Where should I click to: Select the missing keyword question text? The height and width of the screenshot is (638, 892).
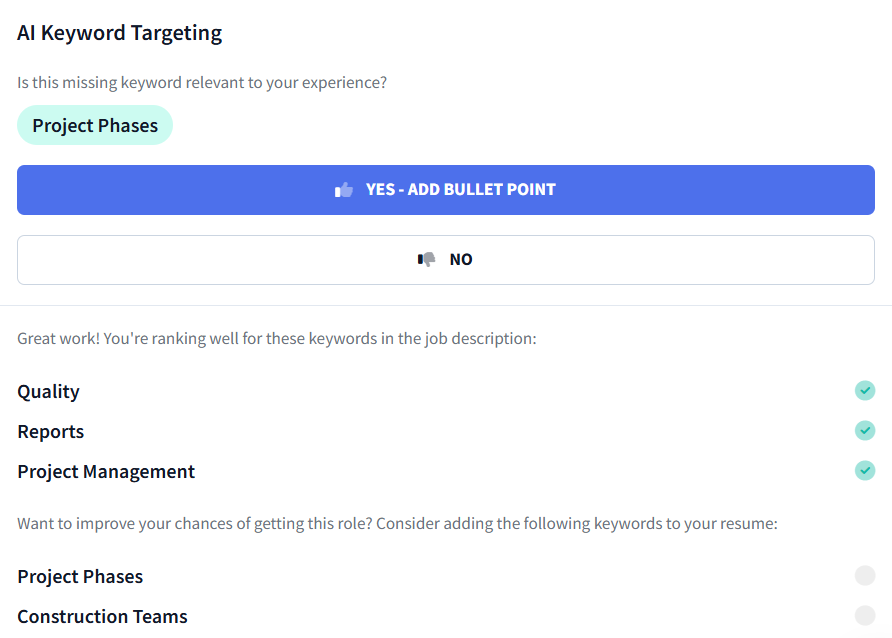(x=201, y=82)
